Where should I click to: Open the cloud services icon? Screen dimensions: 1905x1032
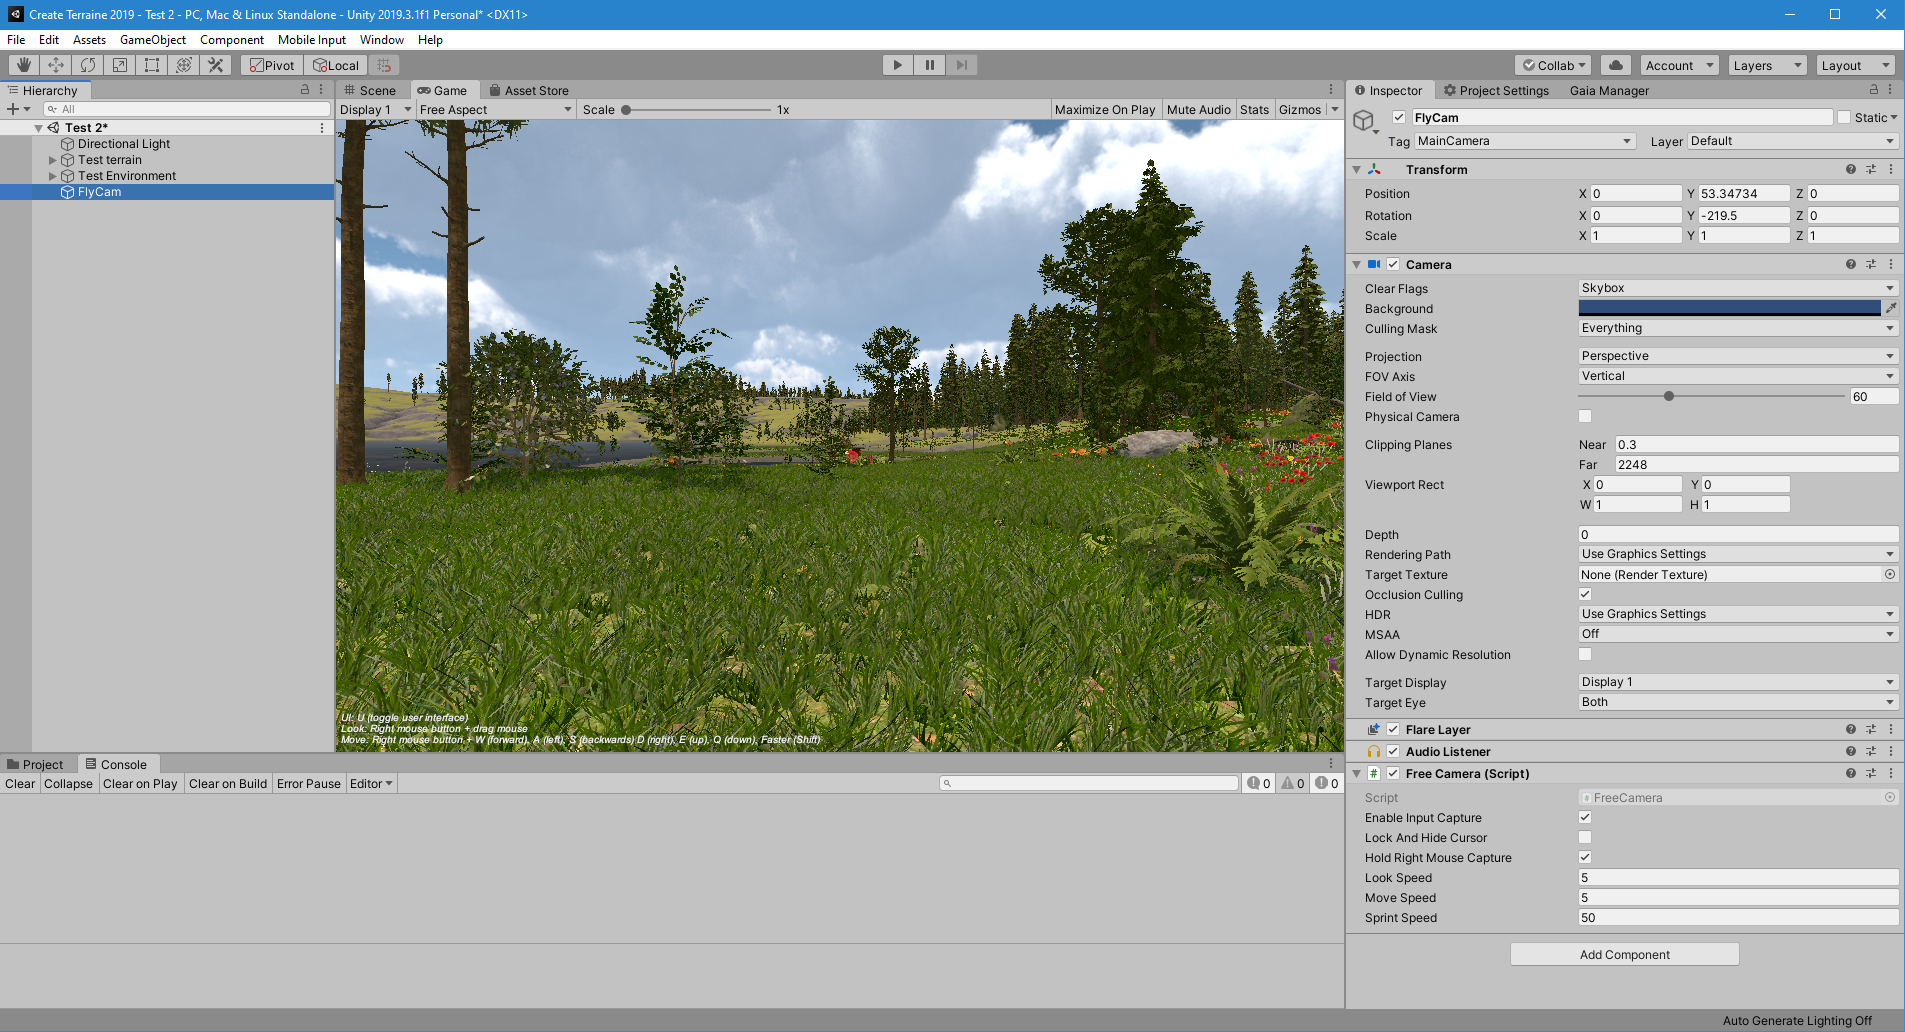(1616, 65)
